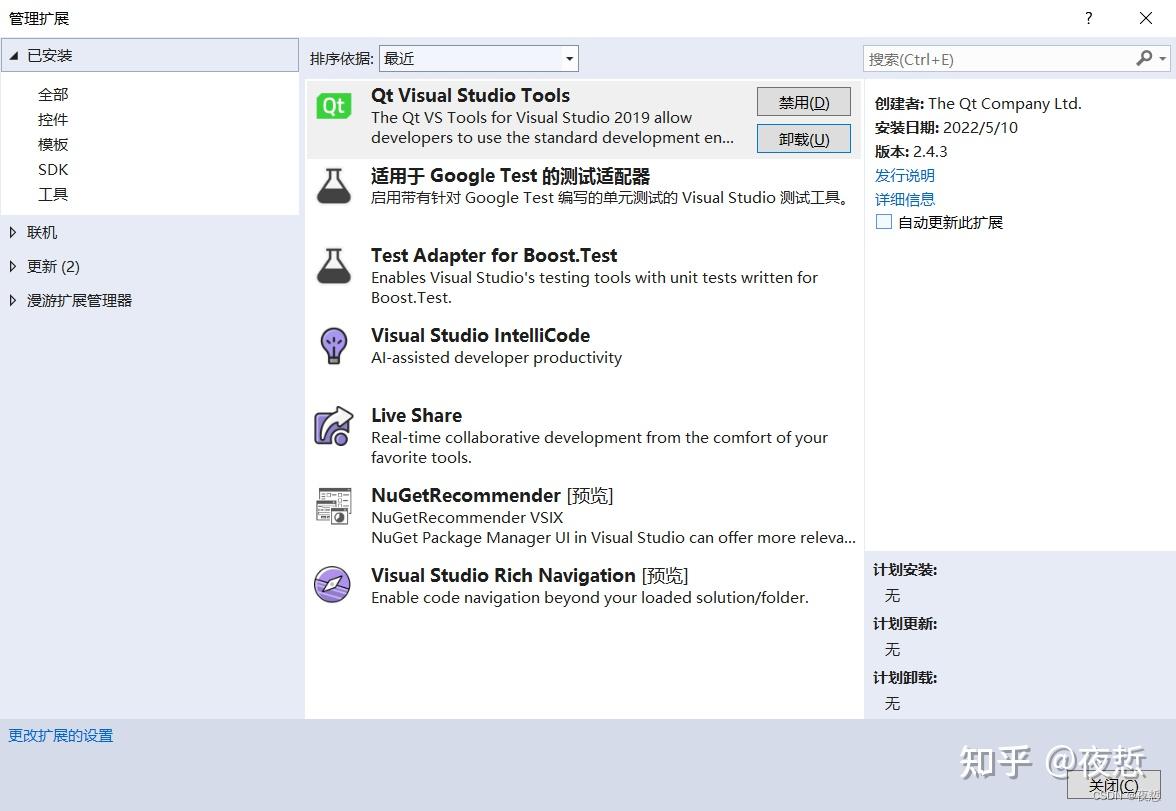Select the SDK category
The image size is (1176, 811).
[x=53, y=169]
